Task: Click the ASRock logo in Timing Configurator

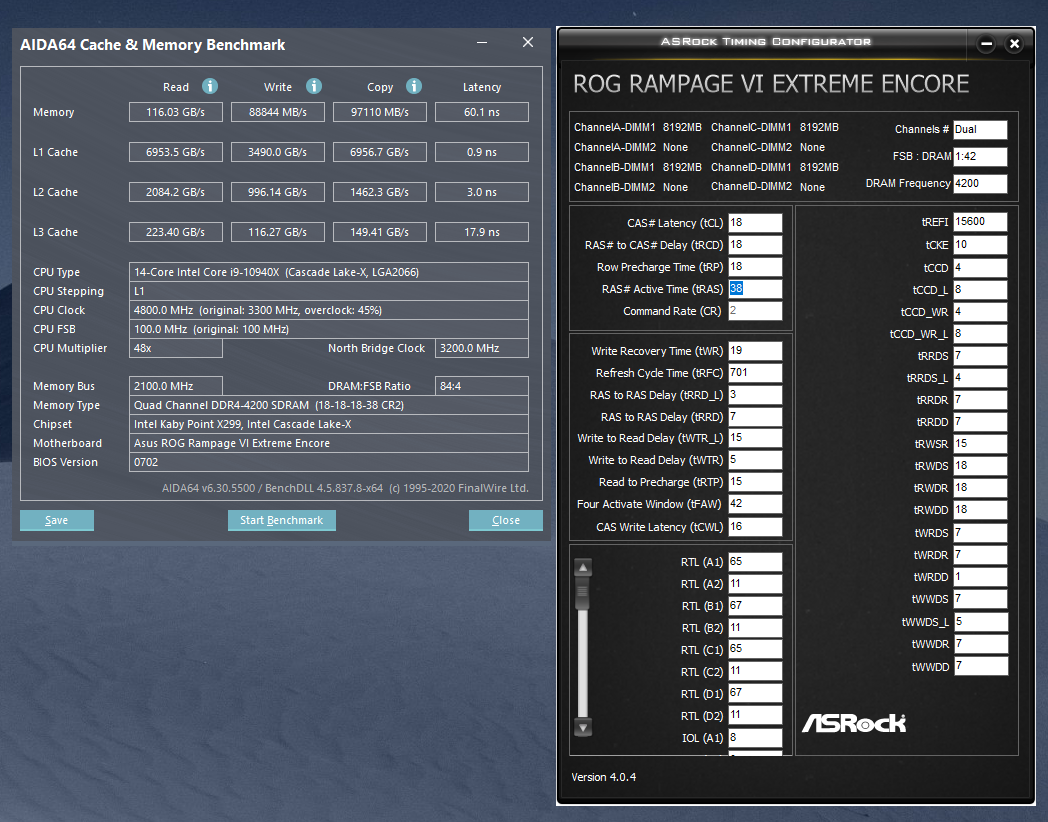Action: (854, 723)
